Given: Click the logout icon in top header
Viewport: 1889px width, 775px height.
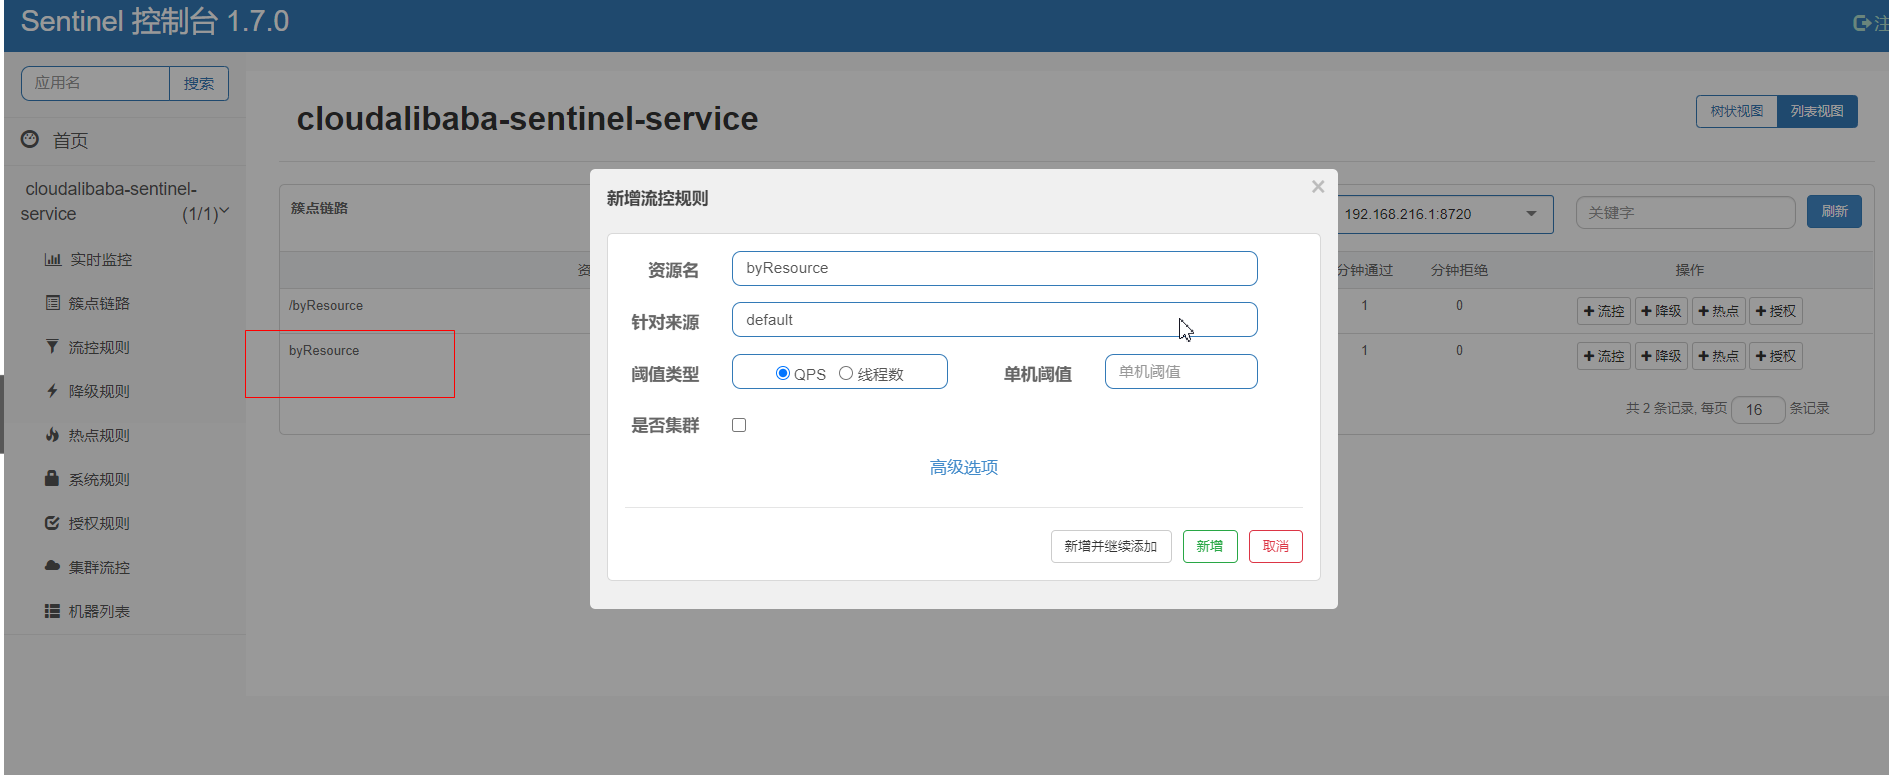Looking at the screenshot, I should [1862, 22].
